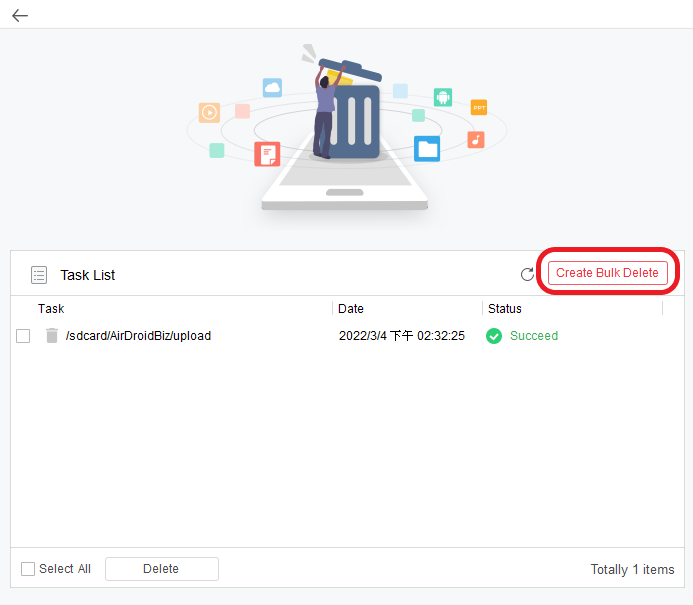Image resolution: width=693 pixels, height=605 pixels.
Task: Tick the /sdcard/AirDroidBiz/upload task checkbox
Action: [x=23, y=336]
